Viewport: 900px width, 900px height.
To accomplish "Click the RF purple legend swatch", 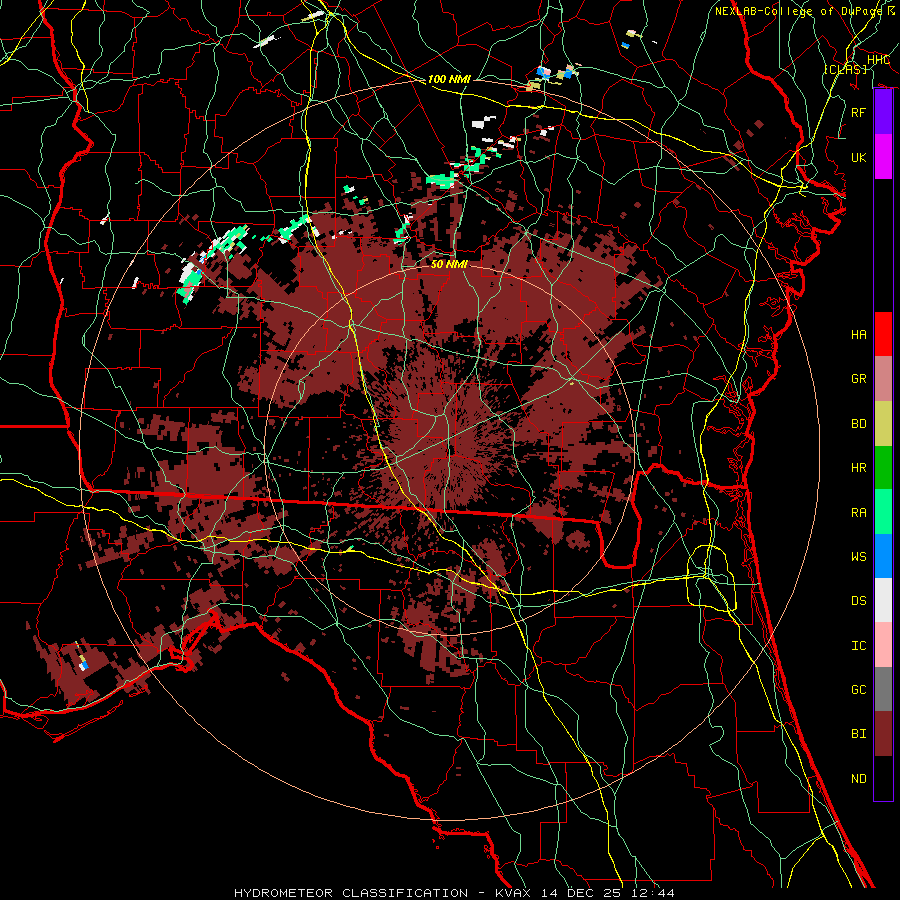I will tap(883, 112).
